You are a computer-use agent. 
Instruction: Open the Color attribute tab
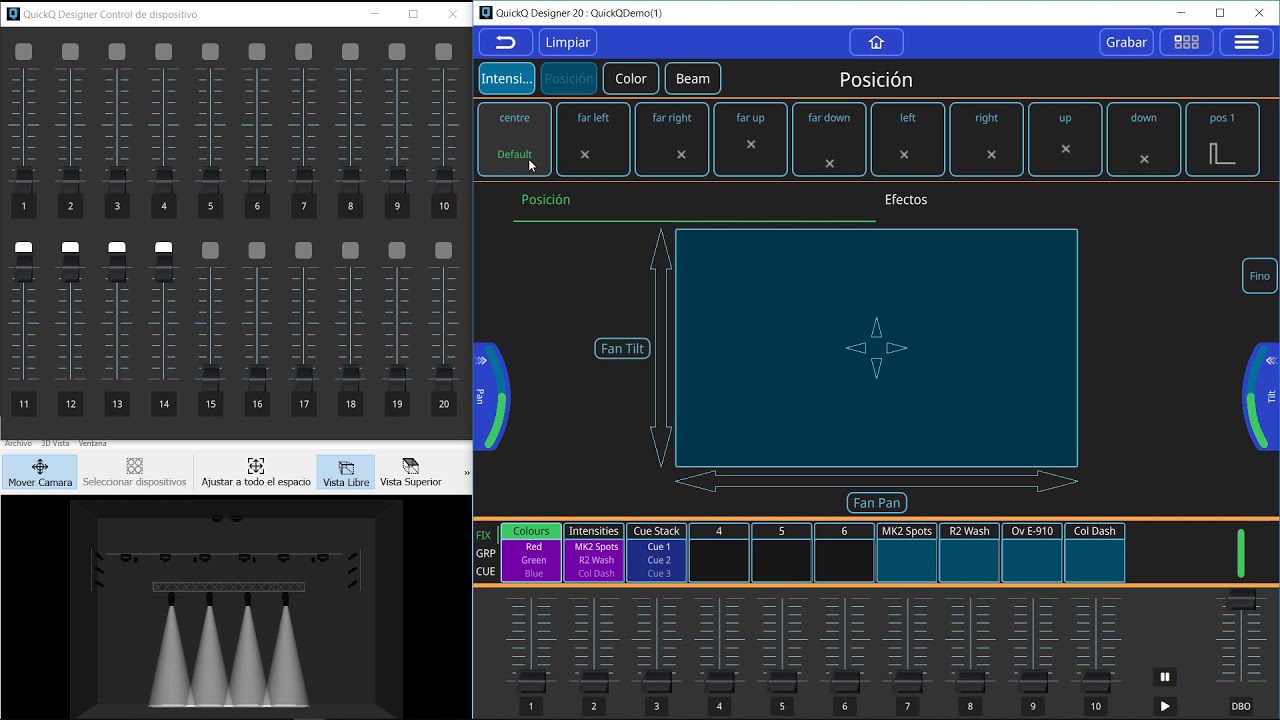tap(630, 79)
